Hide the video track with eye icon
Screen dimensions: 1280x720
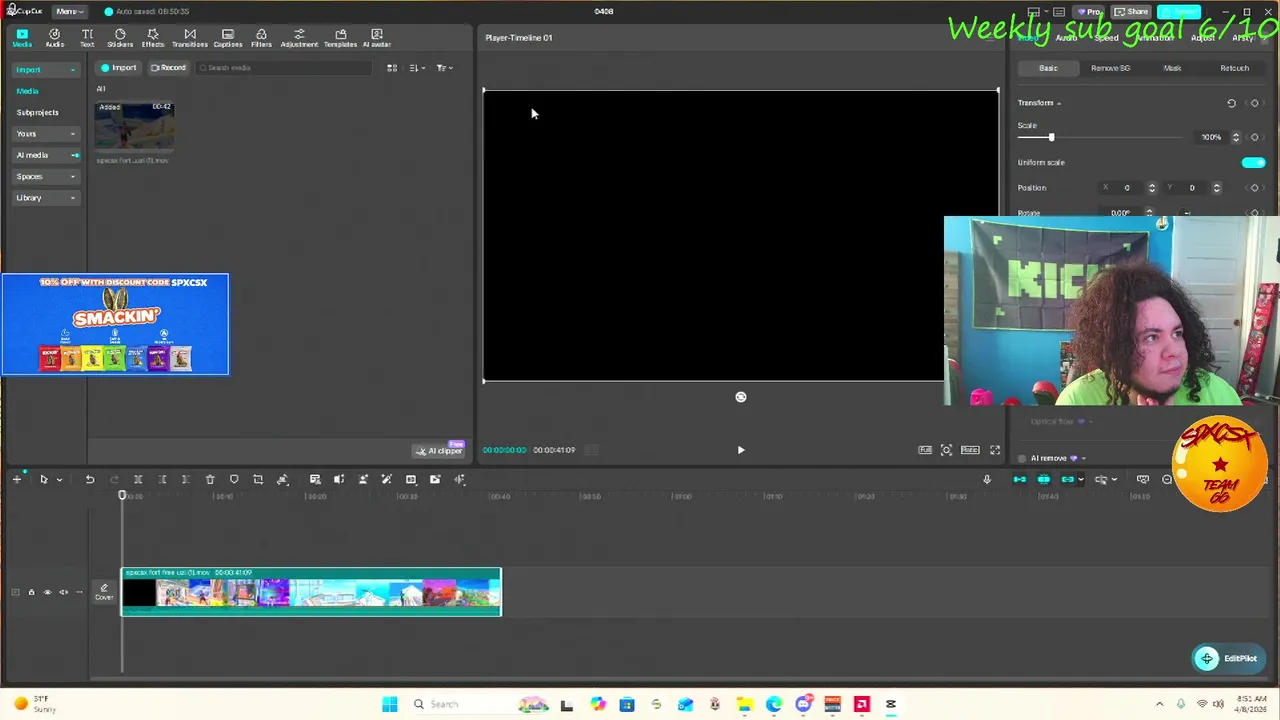tap(47, 592)
